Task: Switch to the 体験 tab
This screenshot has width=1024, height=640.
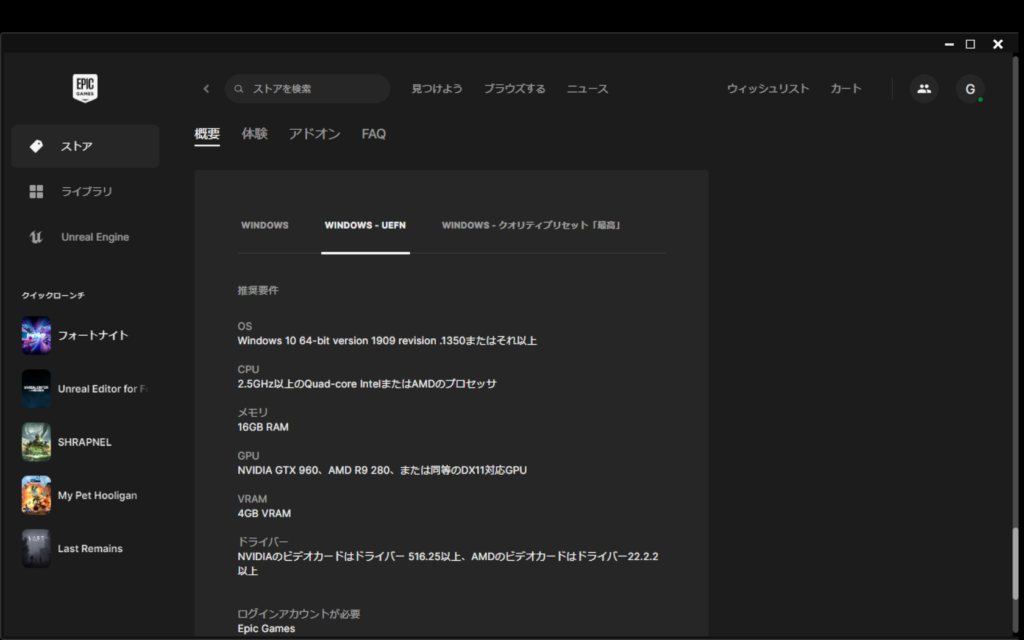Action: pyautogui.click(x=255, y=134)
